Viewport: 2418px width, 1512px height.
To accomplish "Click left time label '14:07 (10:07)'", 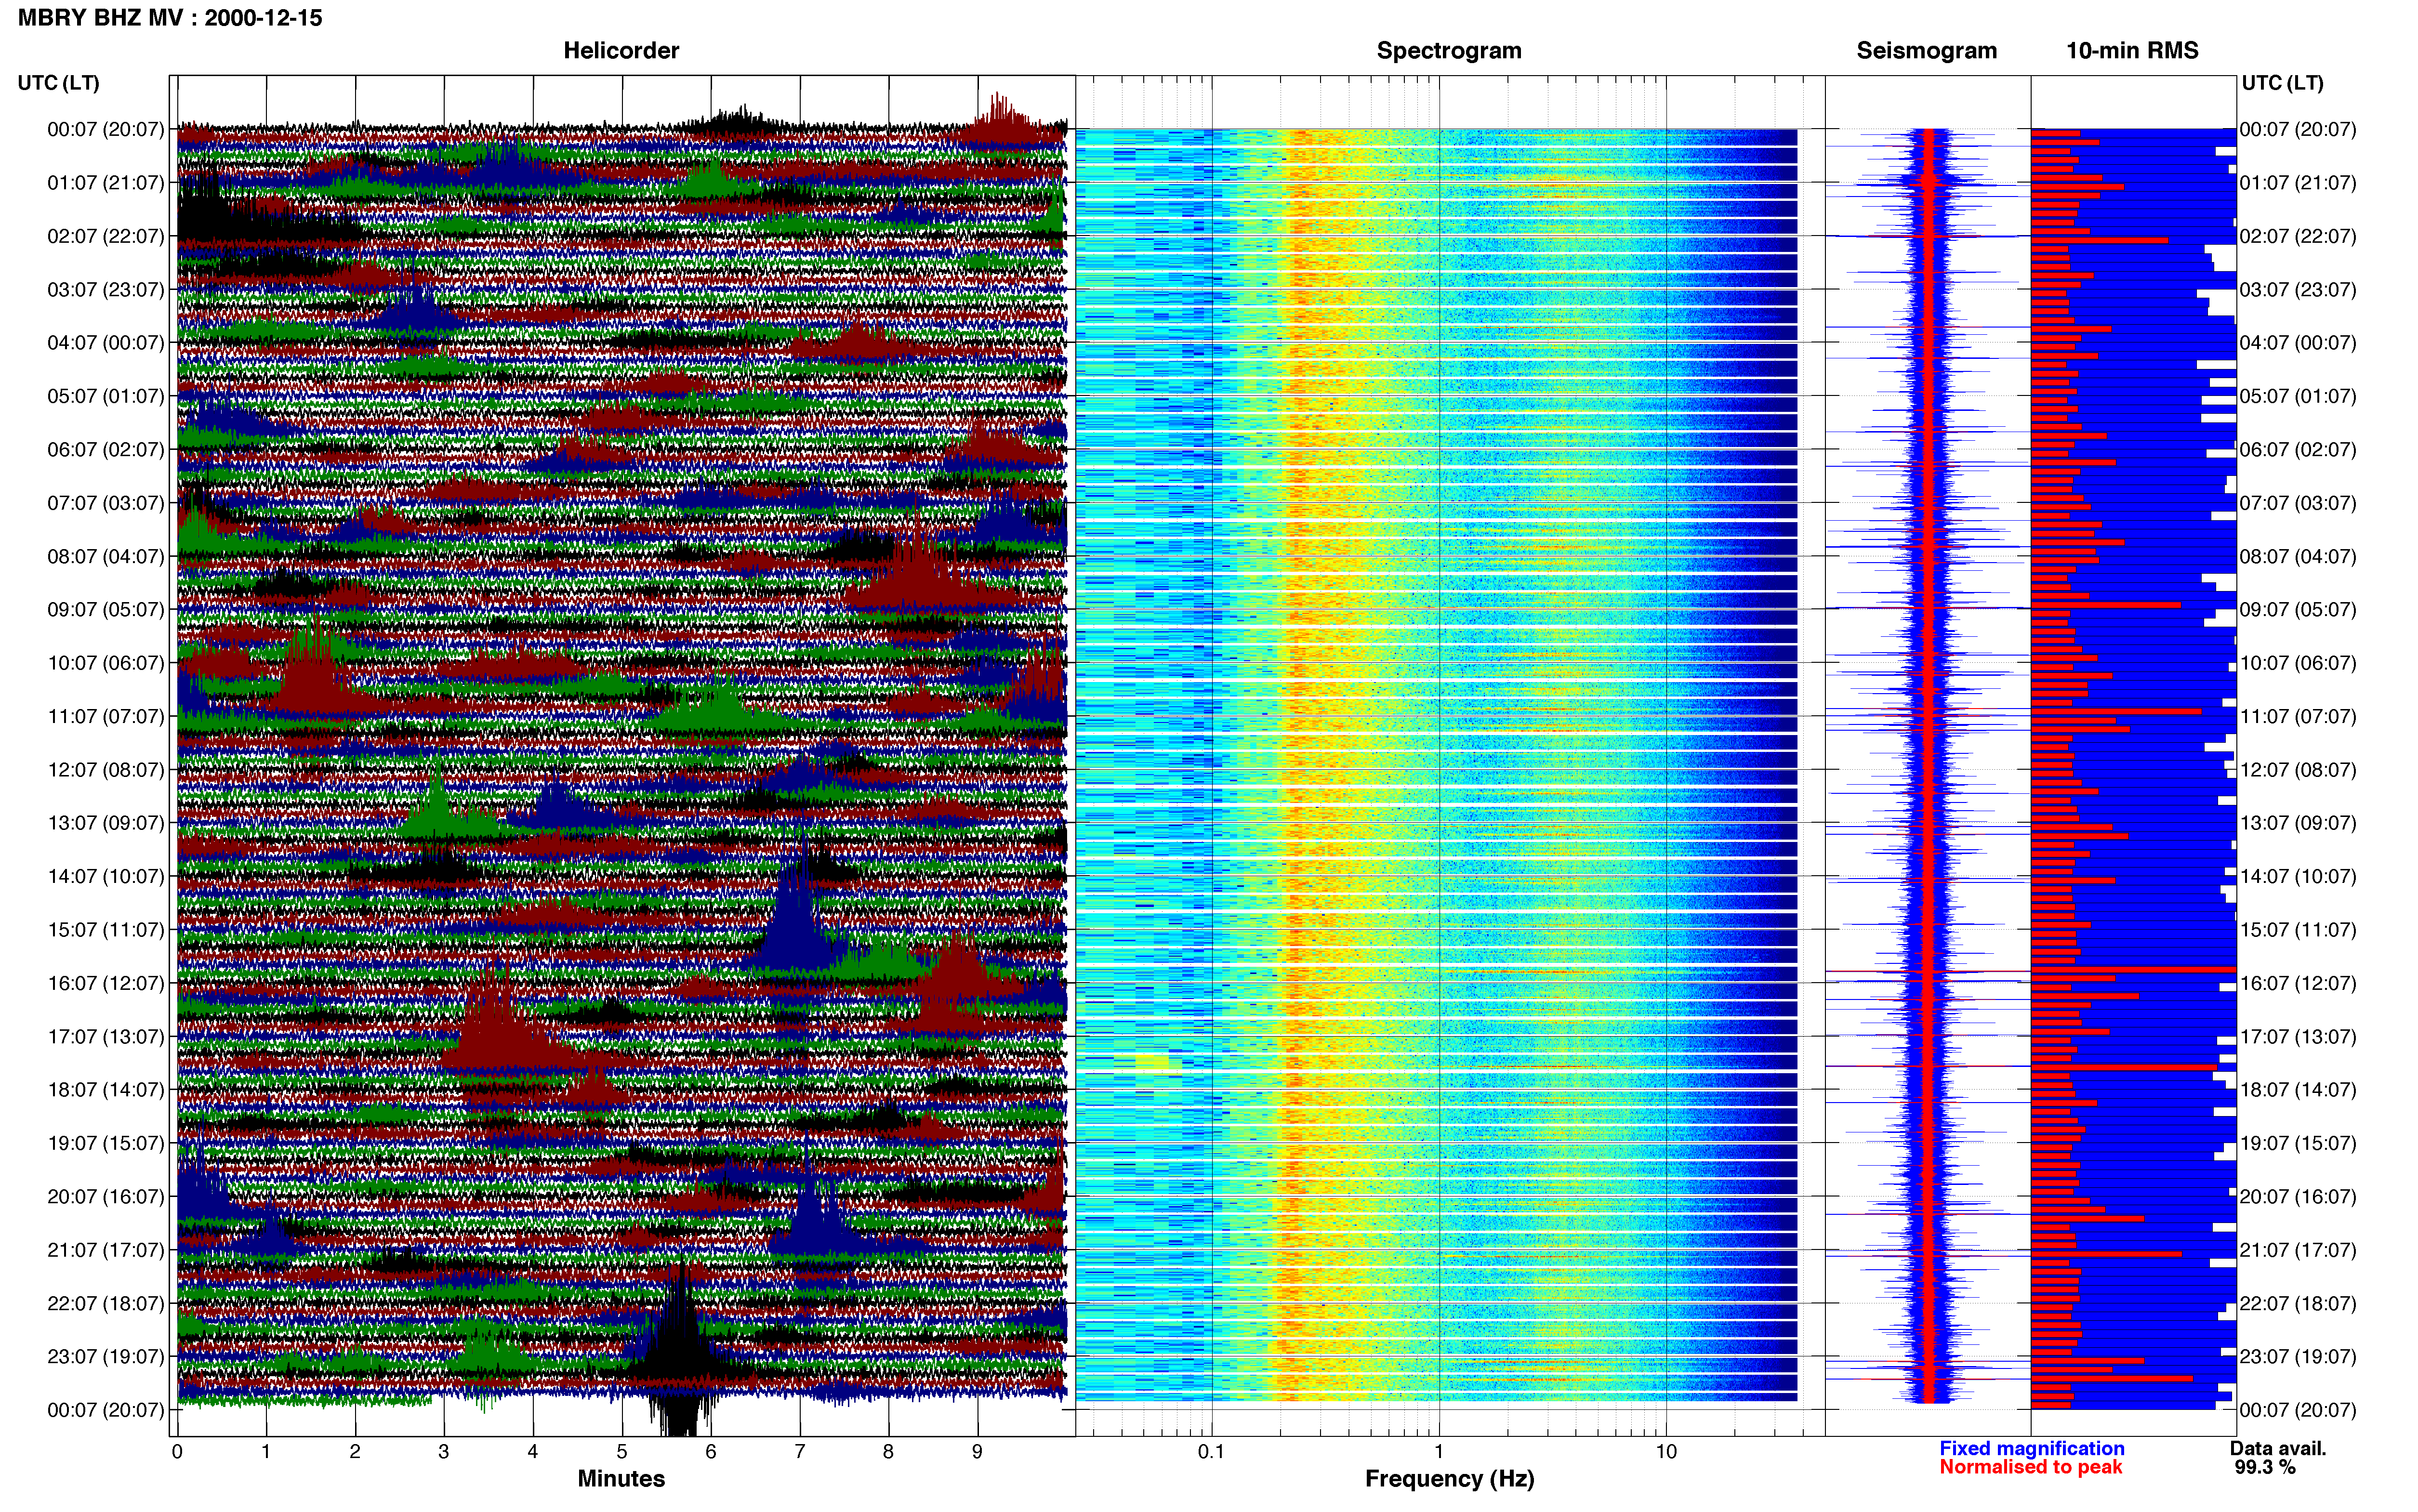I will 106,876.
